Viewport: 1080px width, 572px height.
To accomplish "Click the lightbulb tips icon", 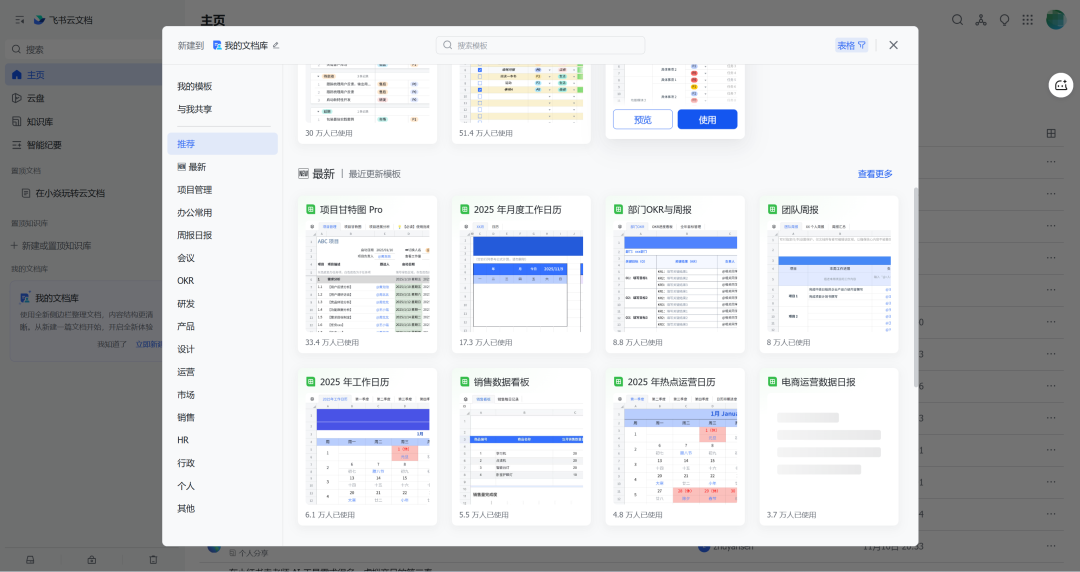I will (1004, 20).
